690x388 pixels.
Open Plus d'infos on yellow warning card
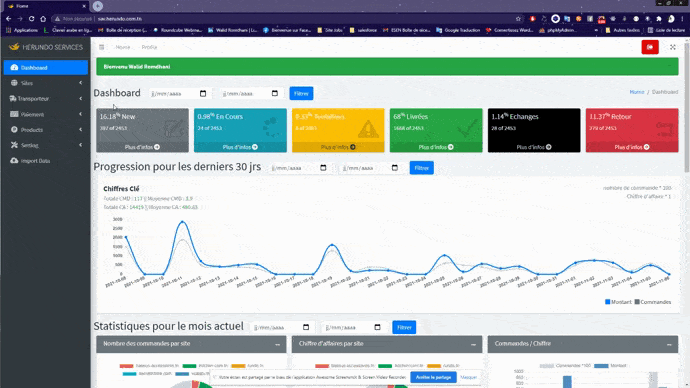tap(338, 147)
